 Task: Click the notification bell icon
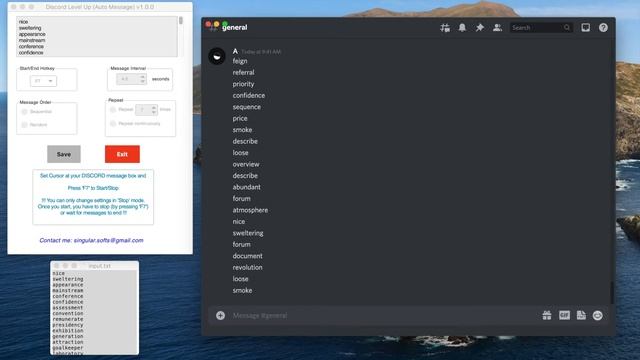(462, 28)
